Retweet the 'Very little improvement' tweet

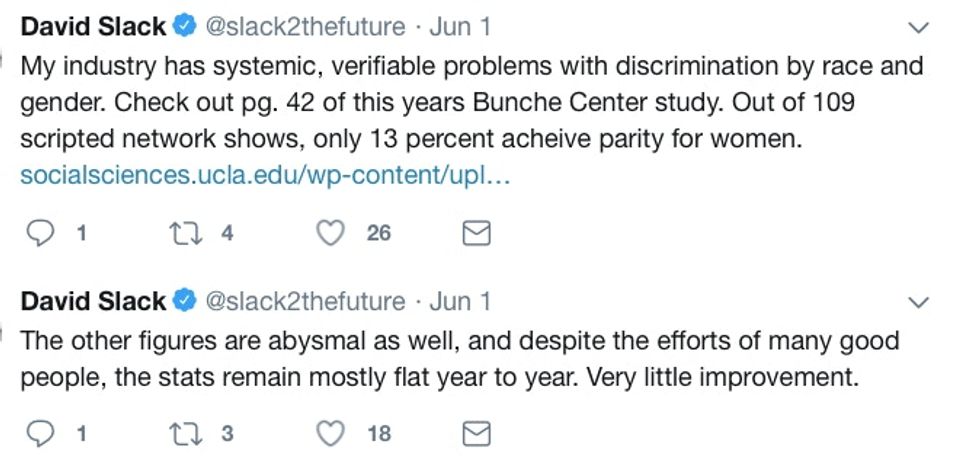[x=184, y=433]
